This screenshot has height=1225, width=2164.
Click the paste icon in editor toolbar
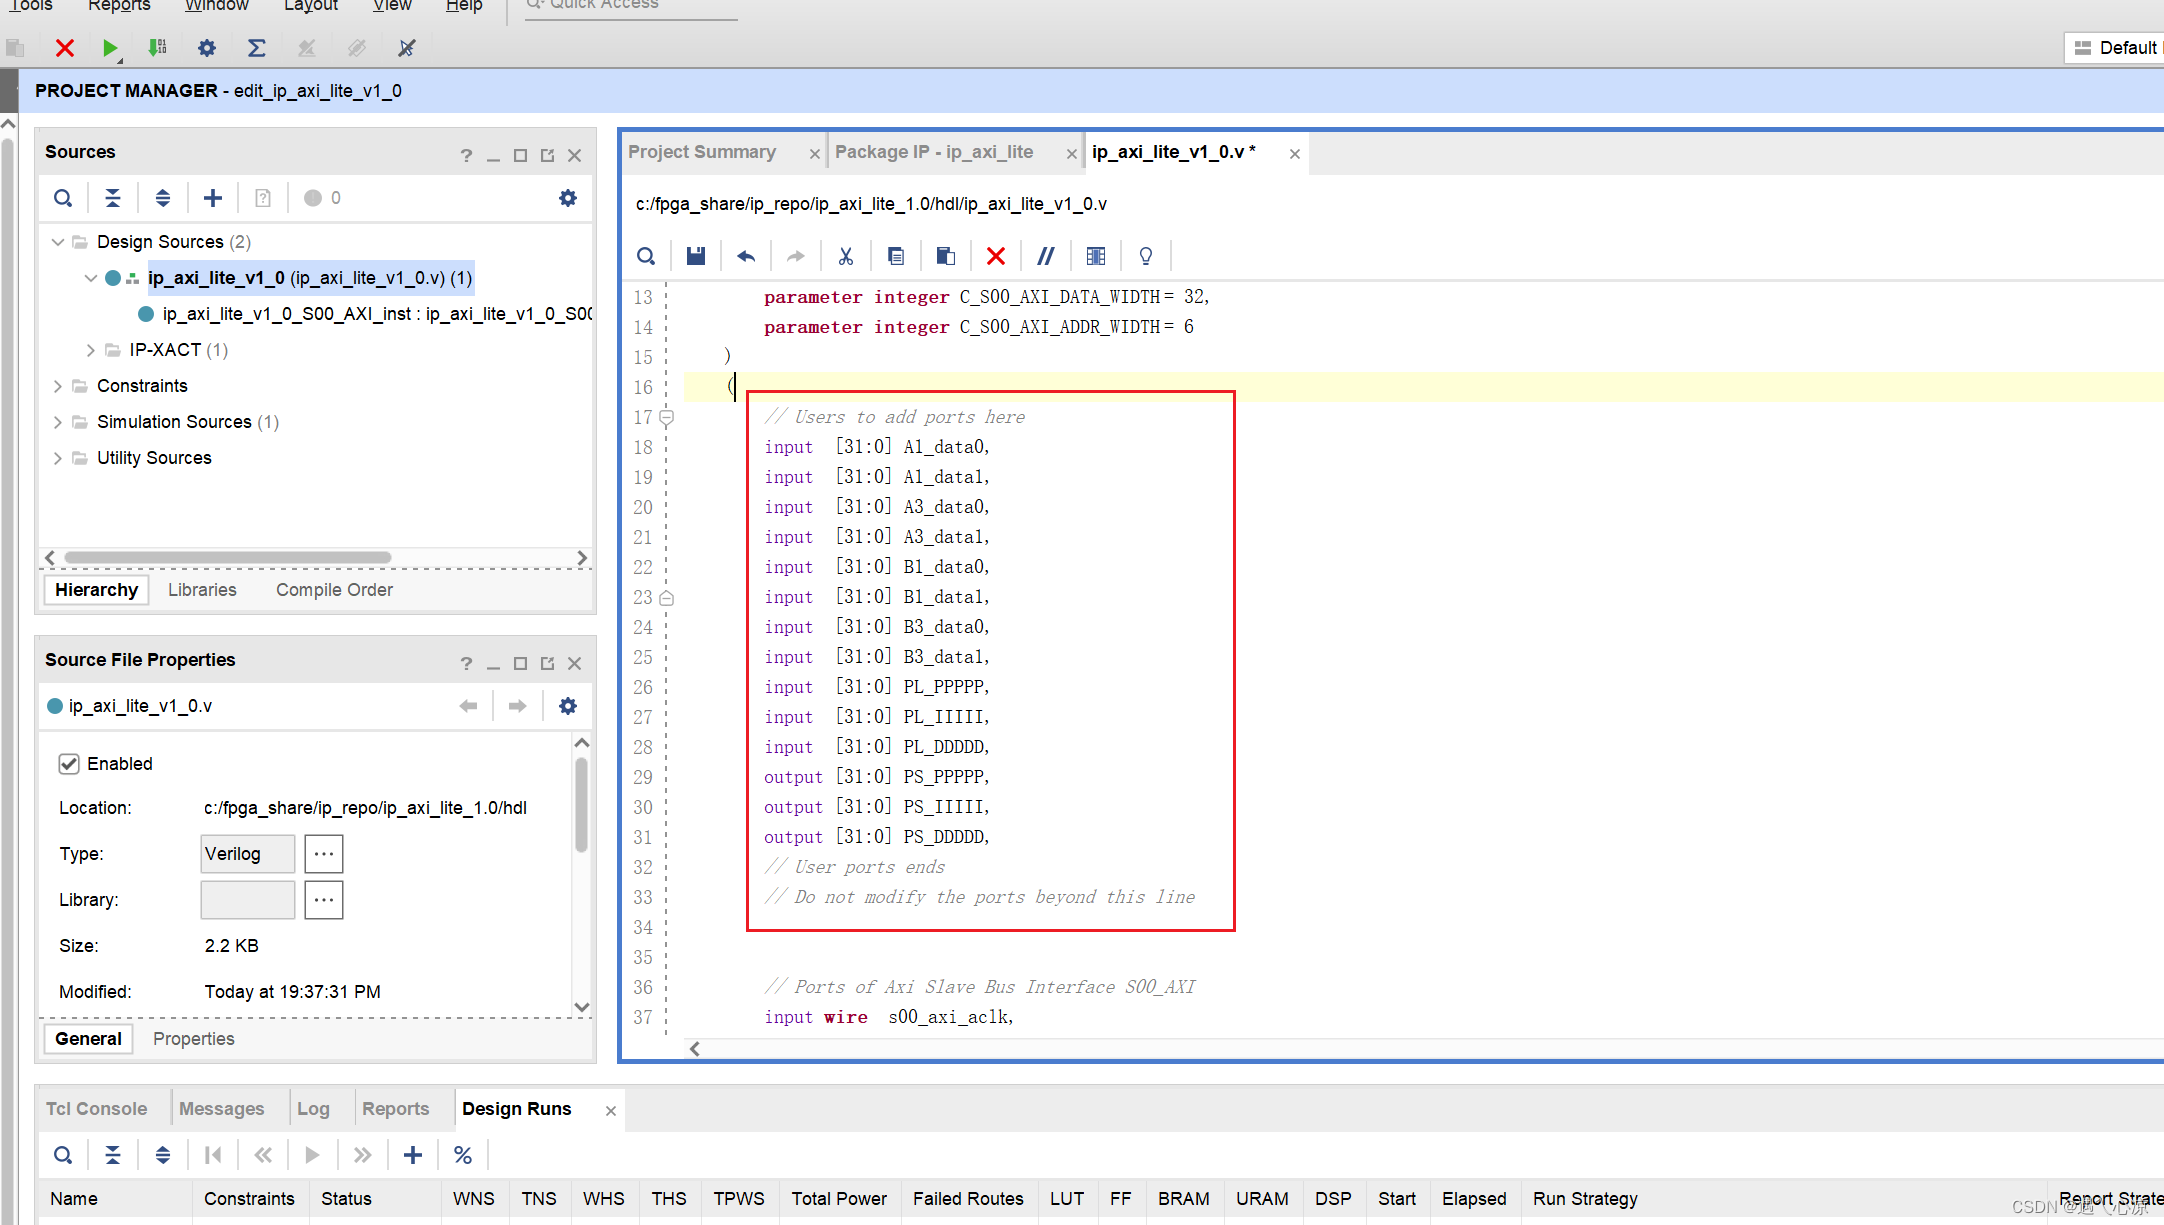944,254
